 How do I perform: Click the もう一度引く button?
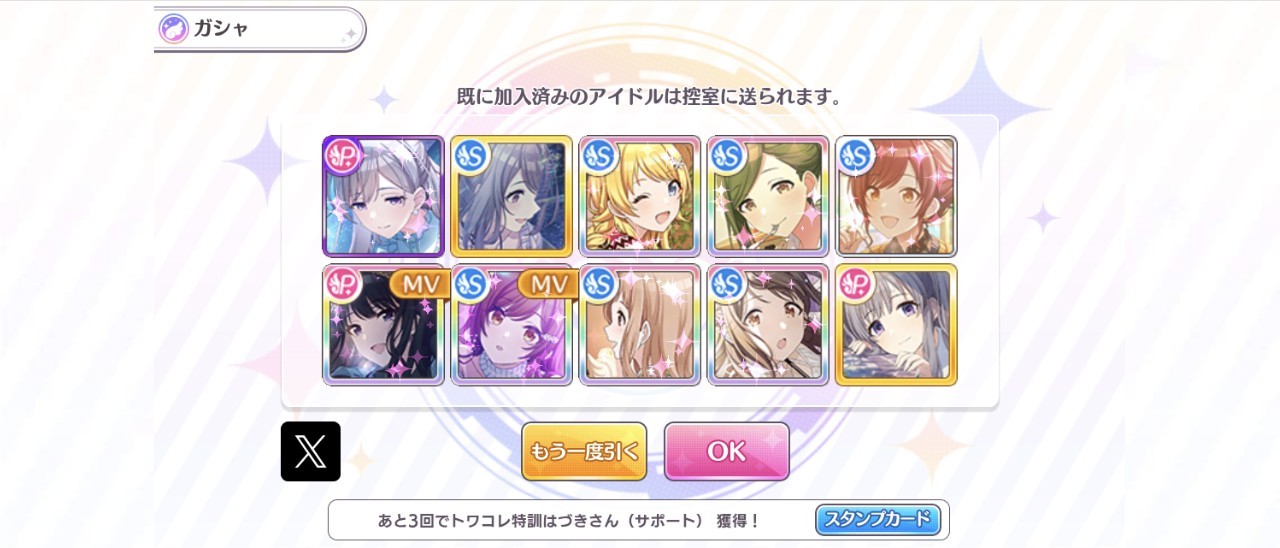tap(584, 451)
